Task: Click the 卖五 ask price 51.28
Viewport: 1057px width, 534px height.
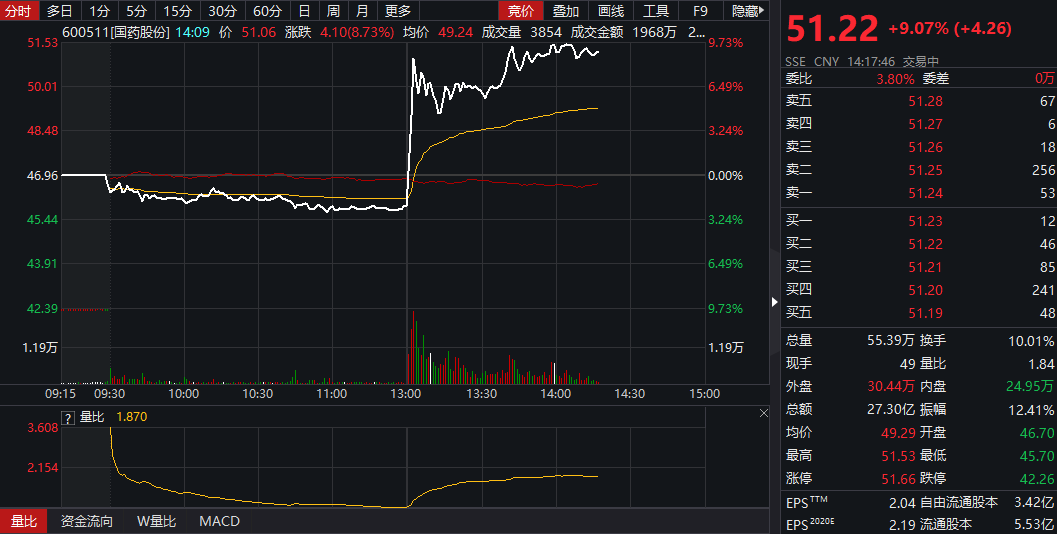Action: coord(925,101)
